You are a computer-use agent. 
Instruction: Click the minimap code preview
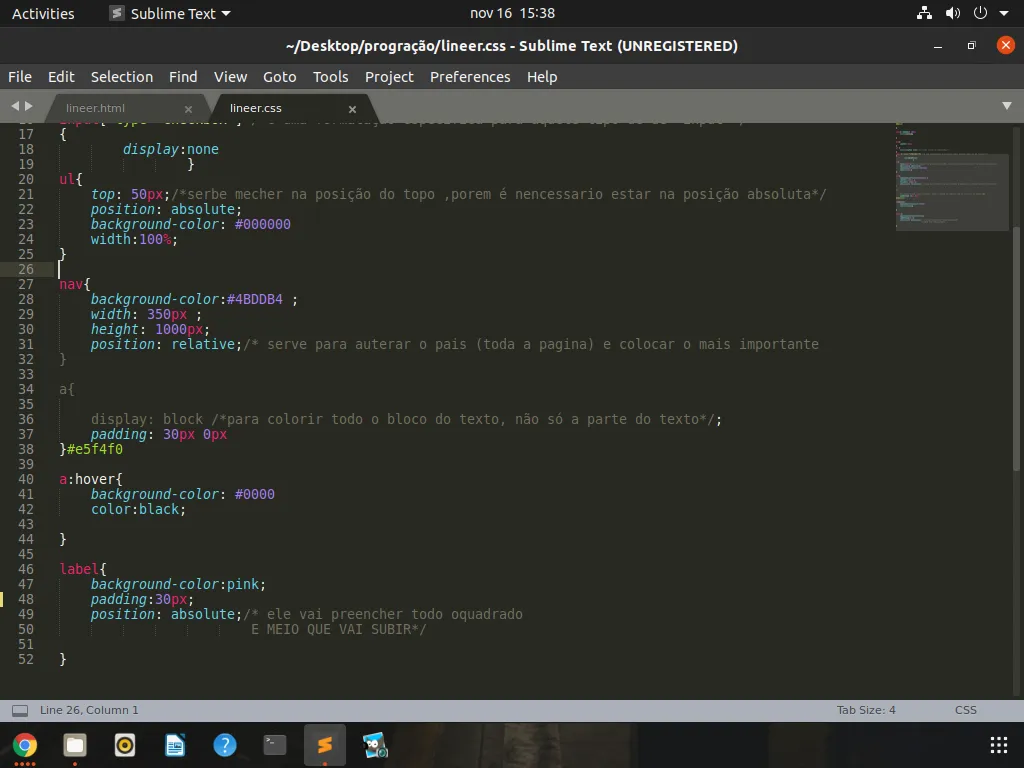click(x=952, y=175)
